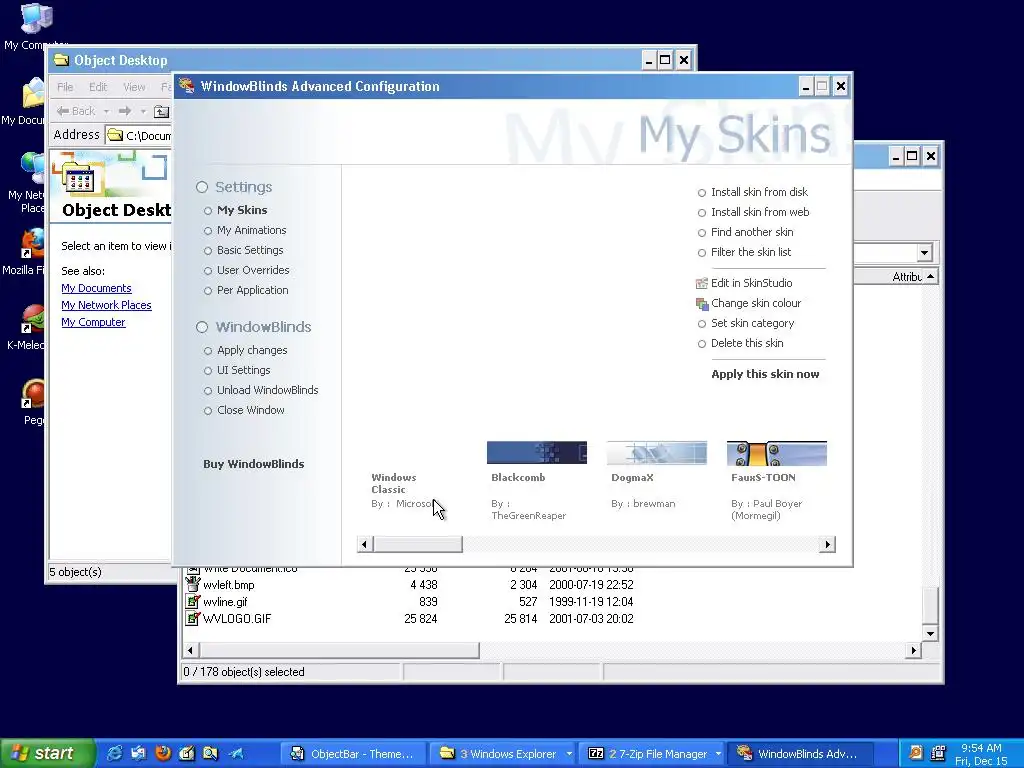The width and height of the screenshot is (1024, 768).
Task: Click the WVLOGO.GIF file icon
Action: point(193,618)
